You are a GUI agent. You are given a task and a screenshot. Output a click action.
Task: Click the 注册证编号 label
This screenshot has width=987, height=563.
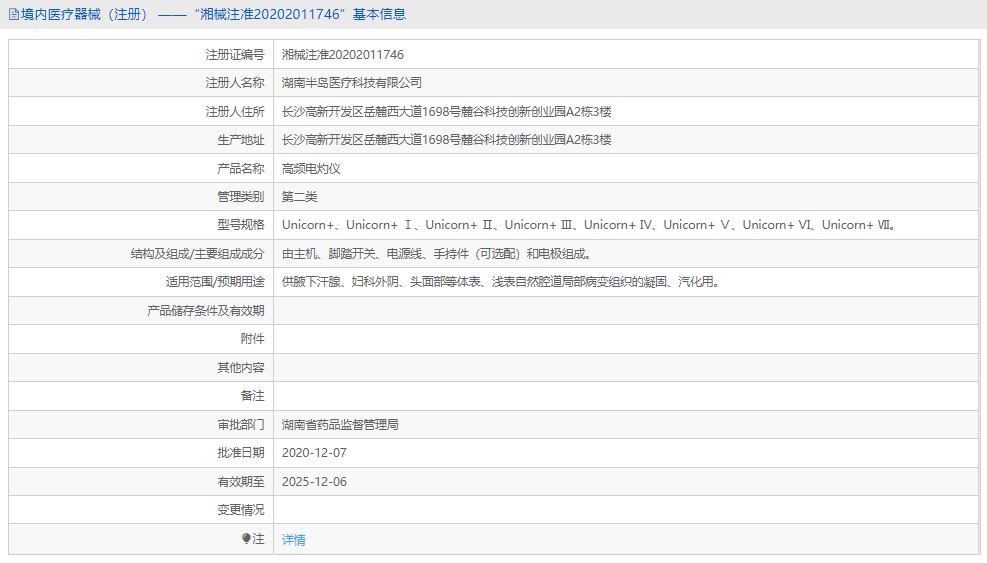(235, 55)
